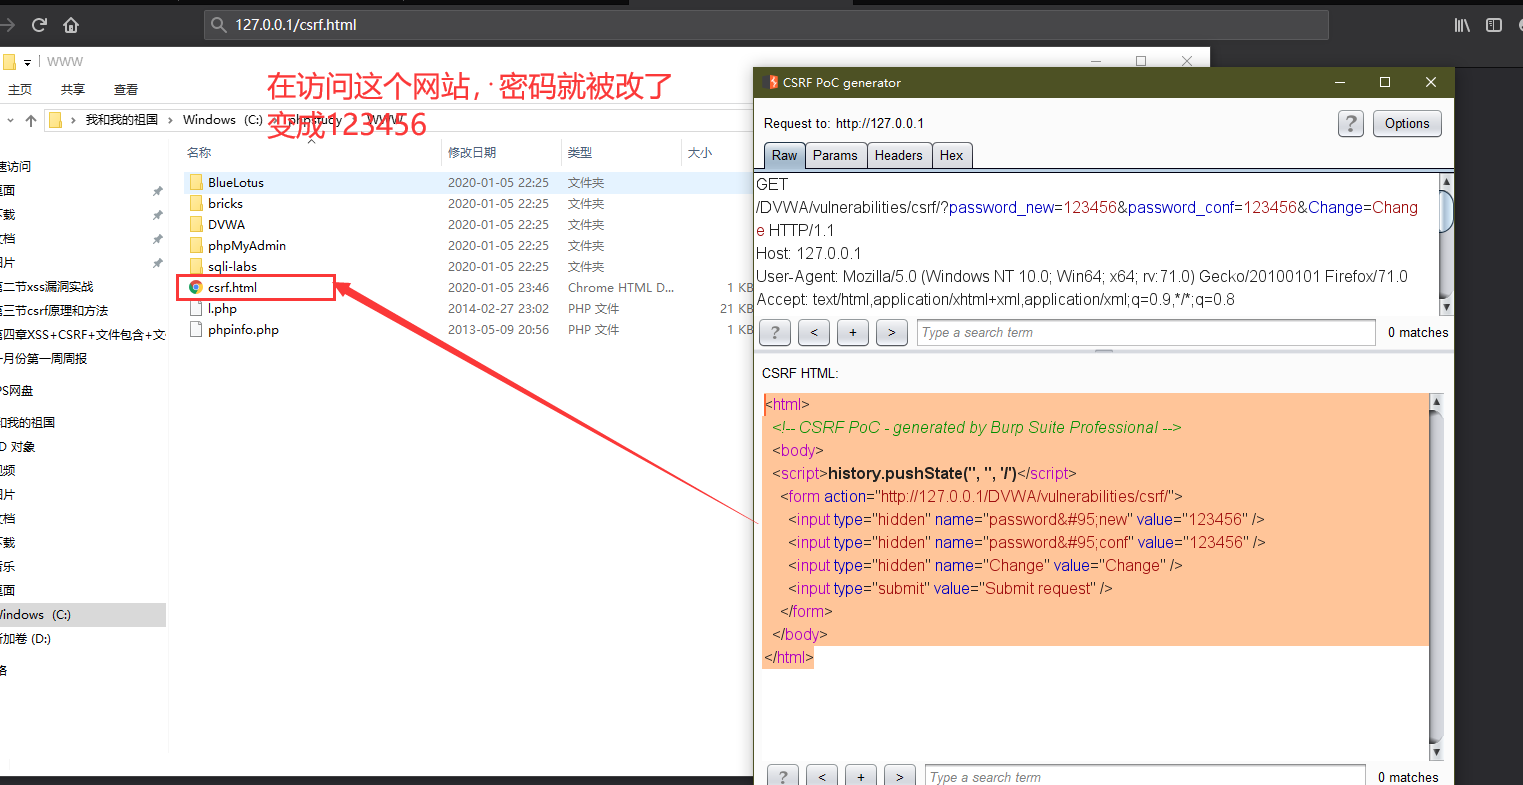Select 3D 对象 in the Explorer sidebar
Screen dimensions: 1523x785
[x=18, y=447]
